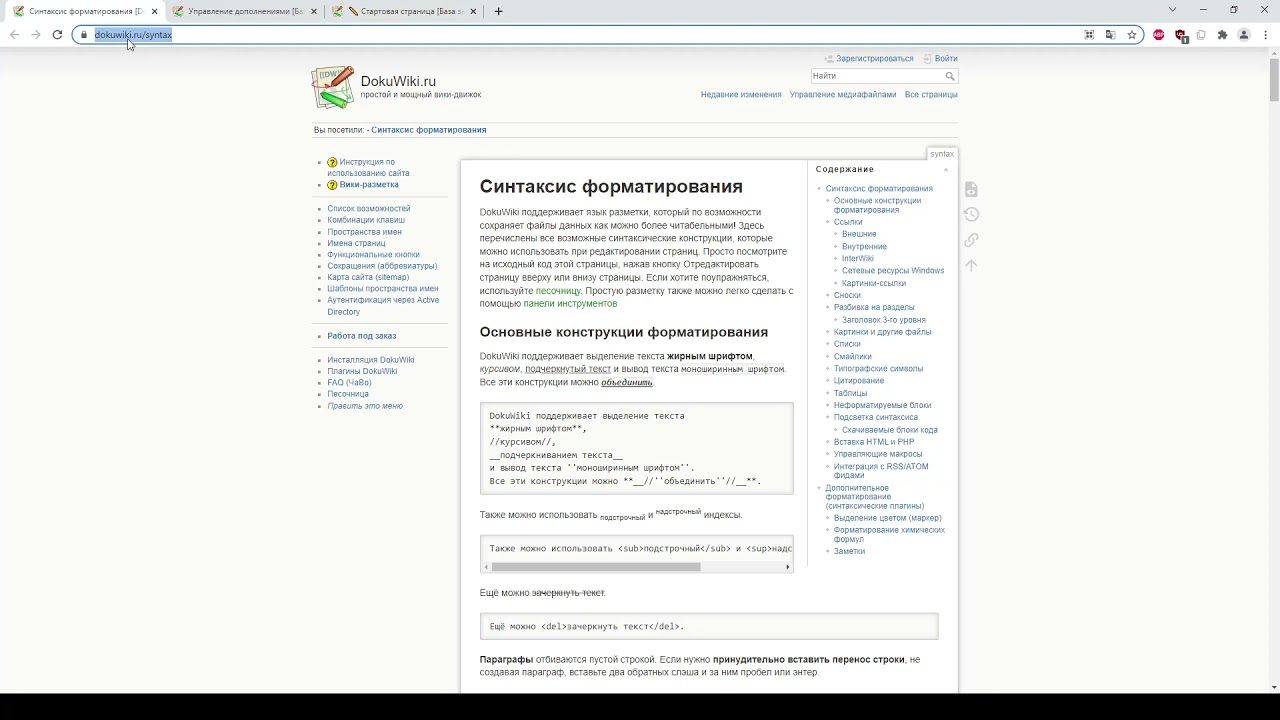1280x720 pixels.
Task: Open Работа под заказ link
Action: (x=362, y=336)
